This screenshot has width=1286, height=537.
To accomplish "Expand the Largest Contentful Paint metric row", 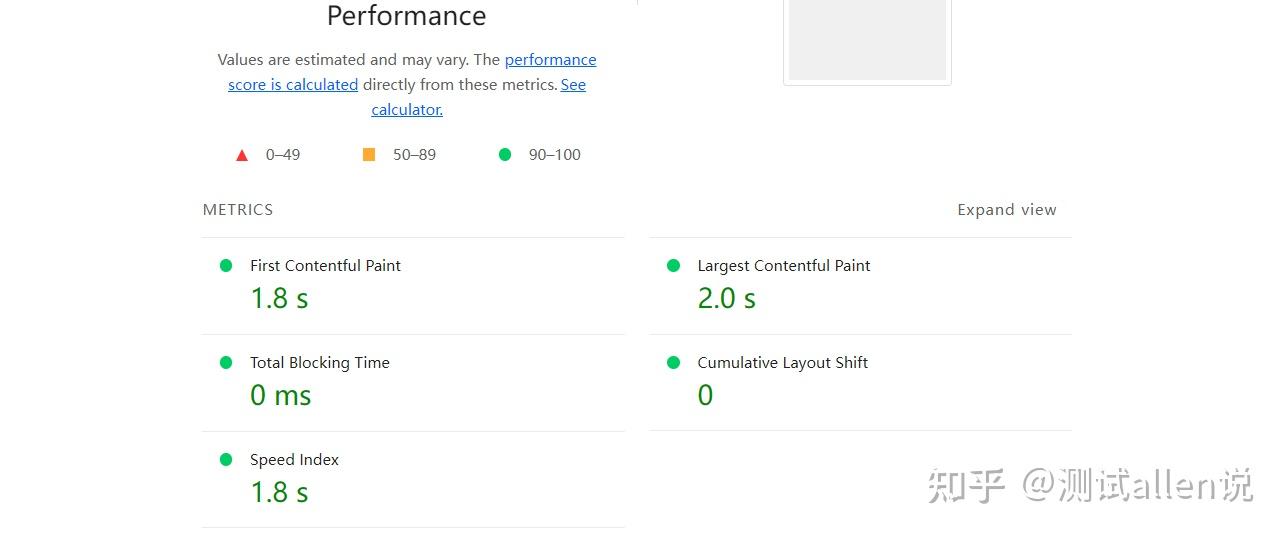I will coord(783,266).
